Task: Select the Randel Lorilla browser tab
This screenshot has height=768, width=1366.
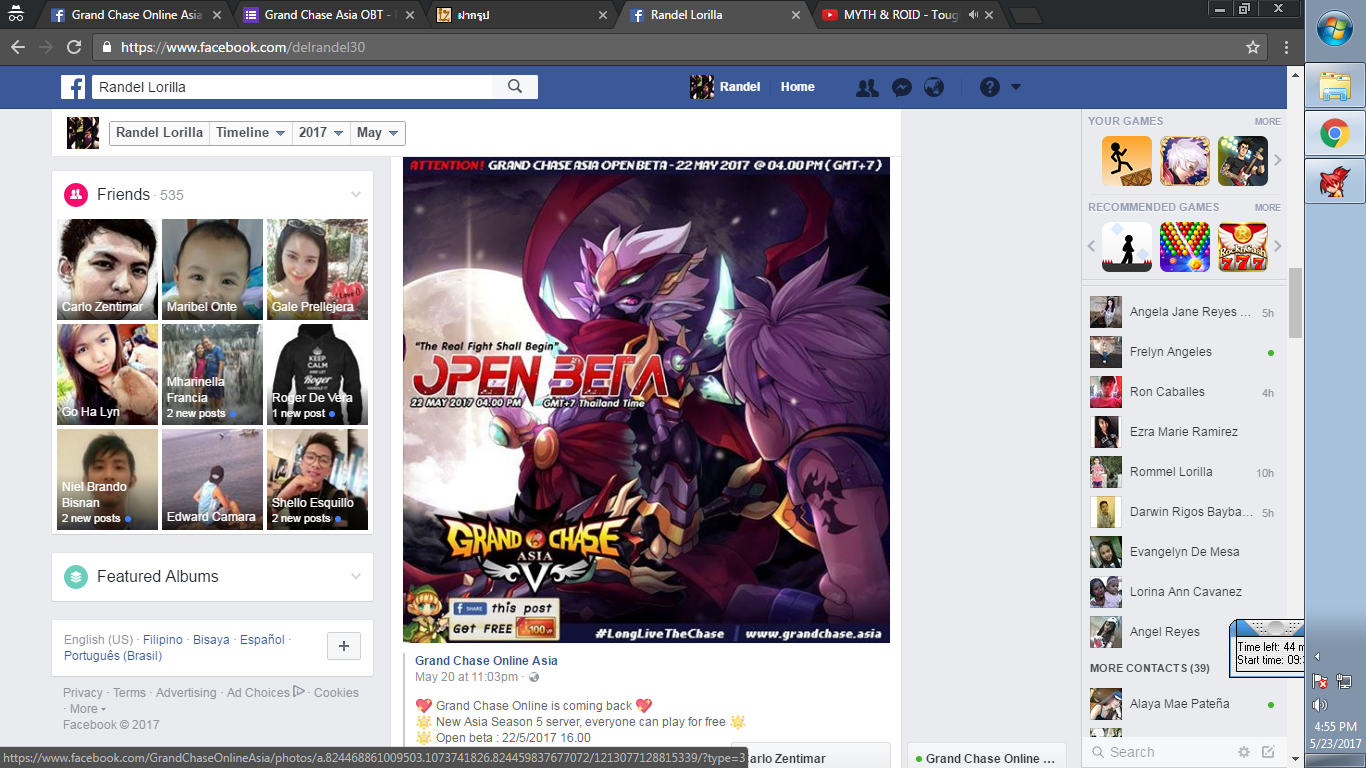Action: (716, 15)
